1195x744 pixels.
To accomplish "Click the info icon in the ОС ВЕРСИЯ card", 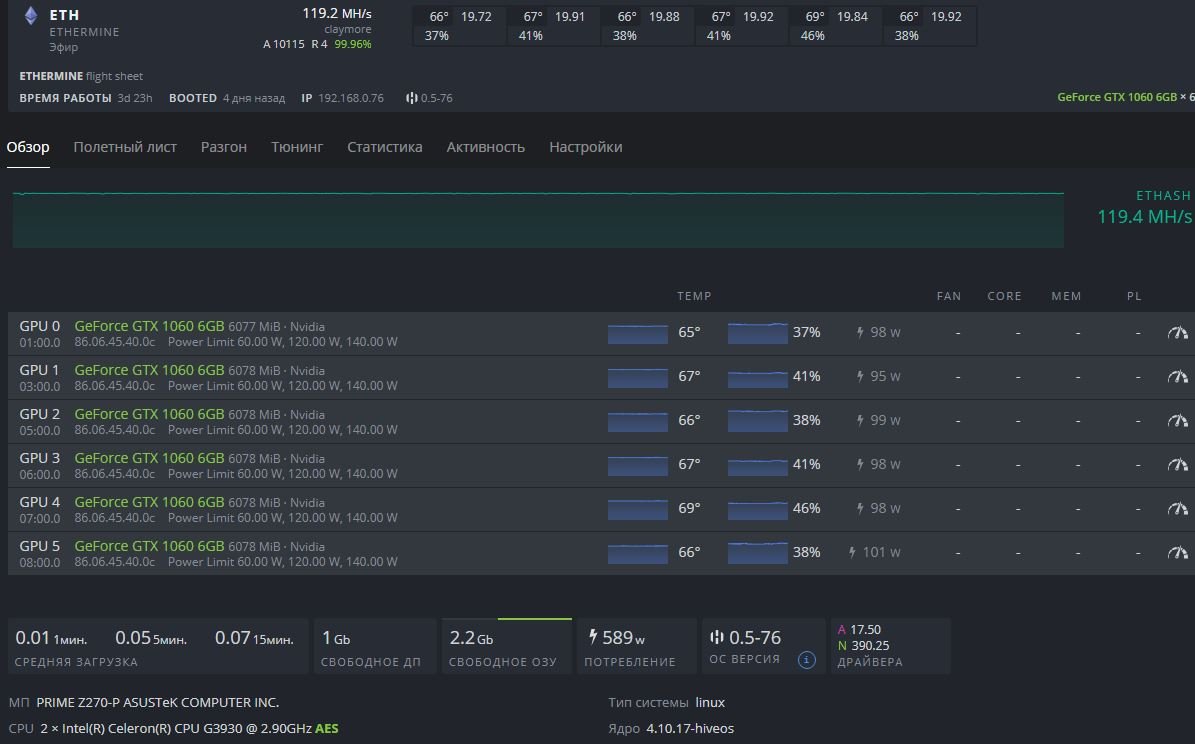I will (x=806, y=659).
